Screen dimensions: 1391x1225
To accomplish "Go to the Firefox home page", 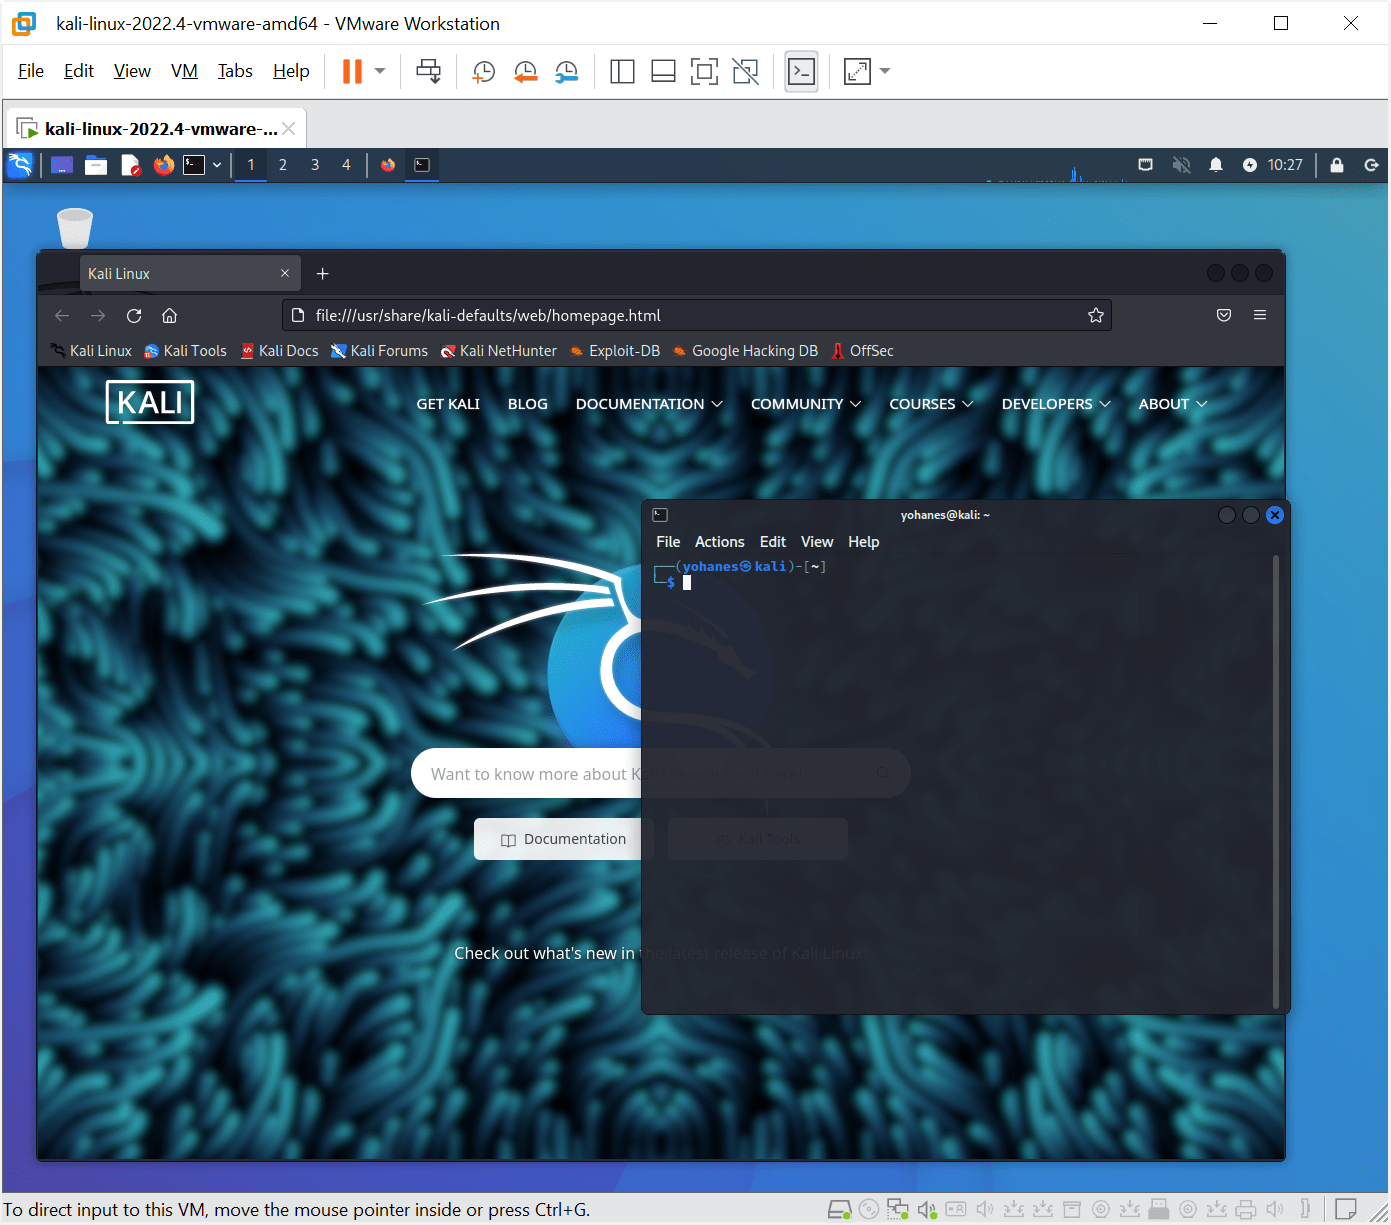I will coord(170,316).
